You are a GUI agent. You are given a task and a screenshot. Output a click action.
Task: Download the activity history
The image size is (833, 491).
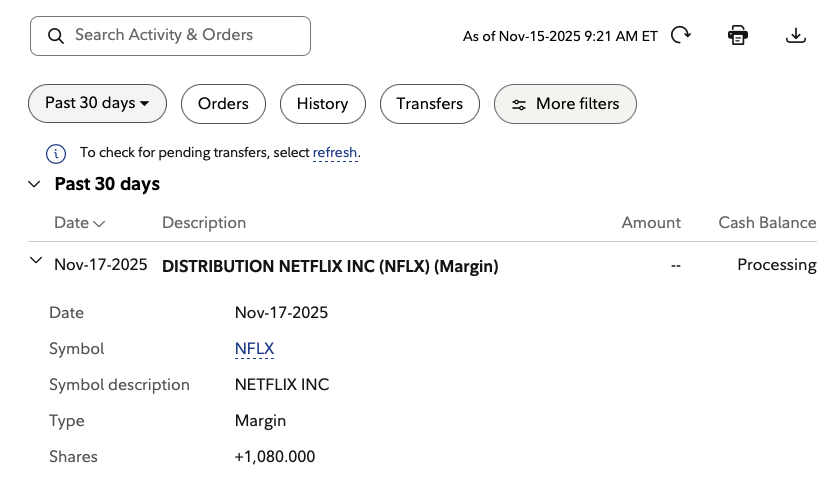796,35
